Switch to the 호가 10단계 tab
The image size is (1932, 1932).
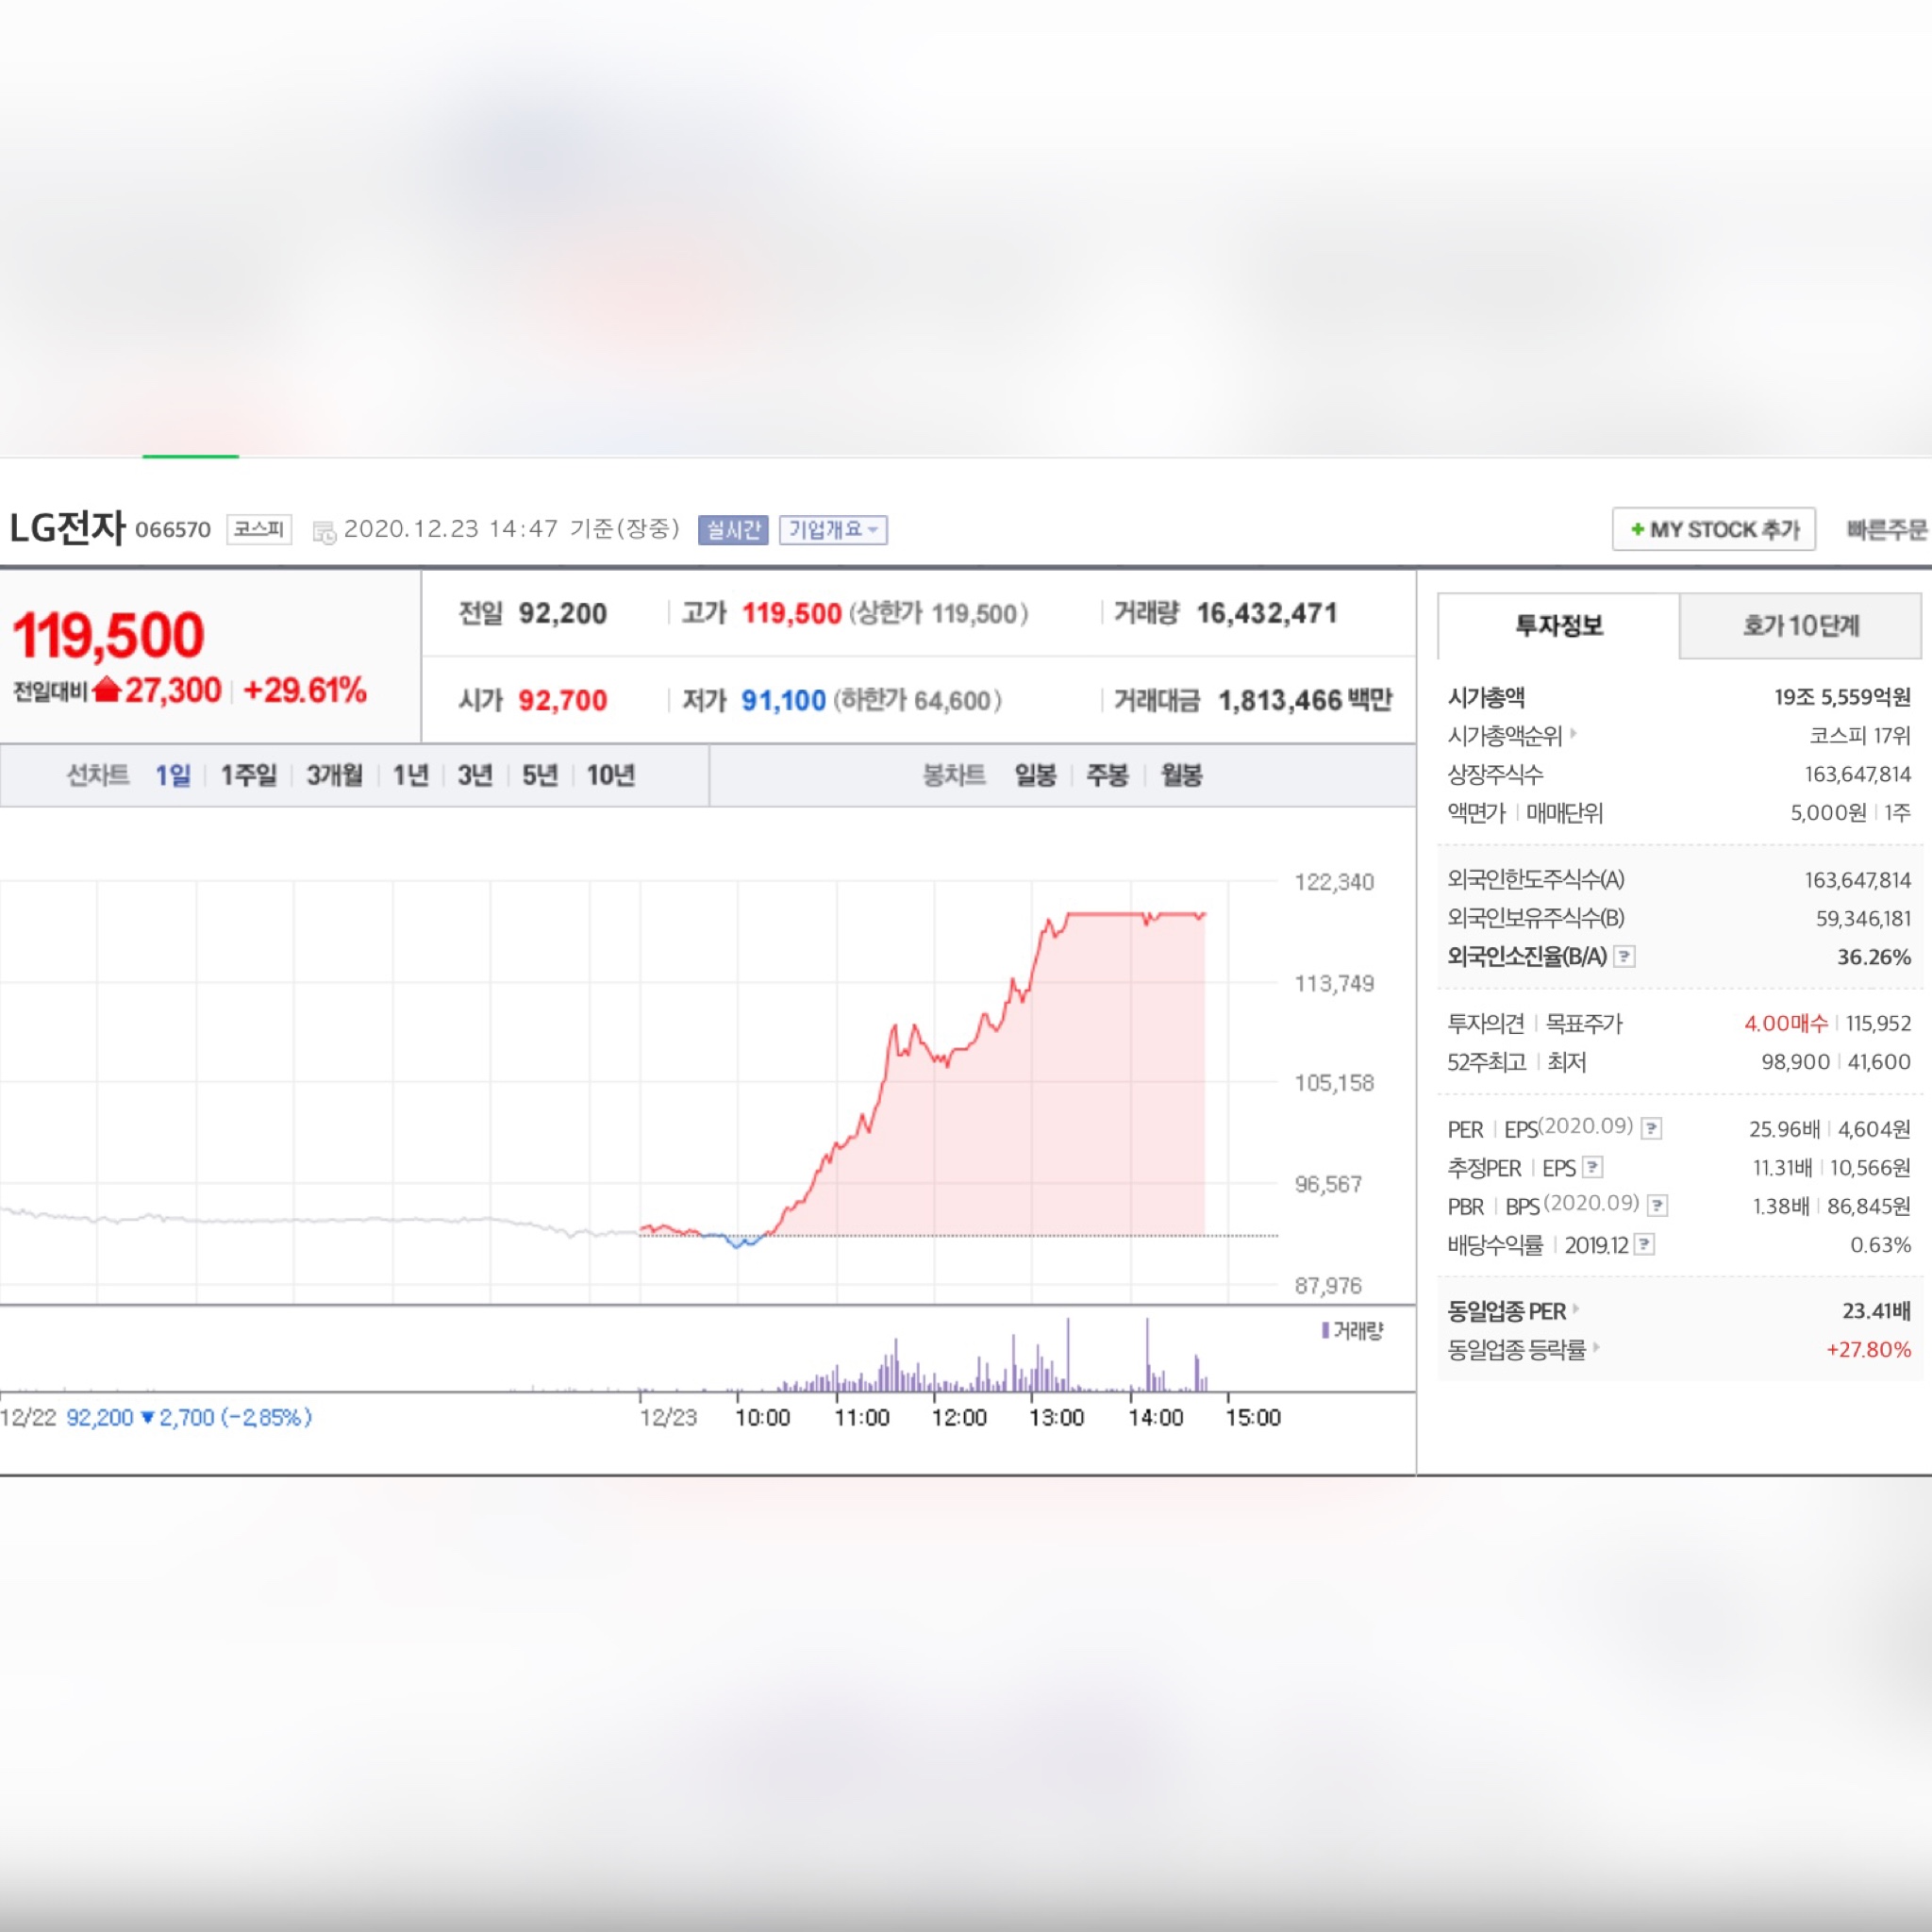tap(1800, 626)
